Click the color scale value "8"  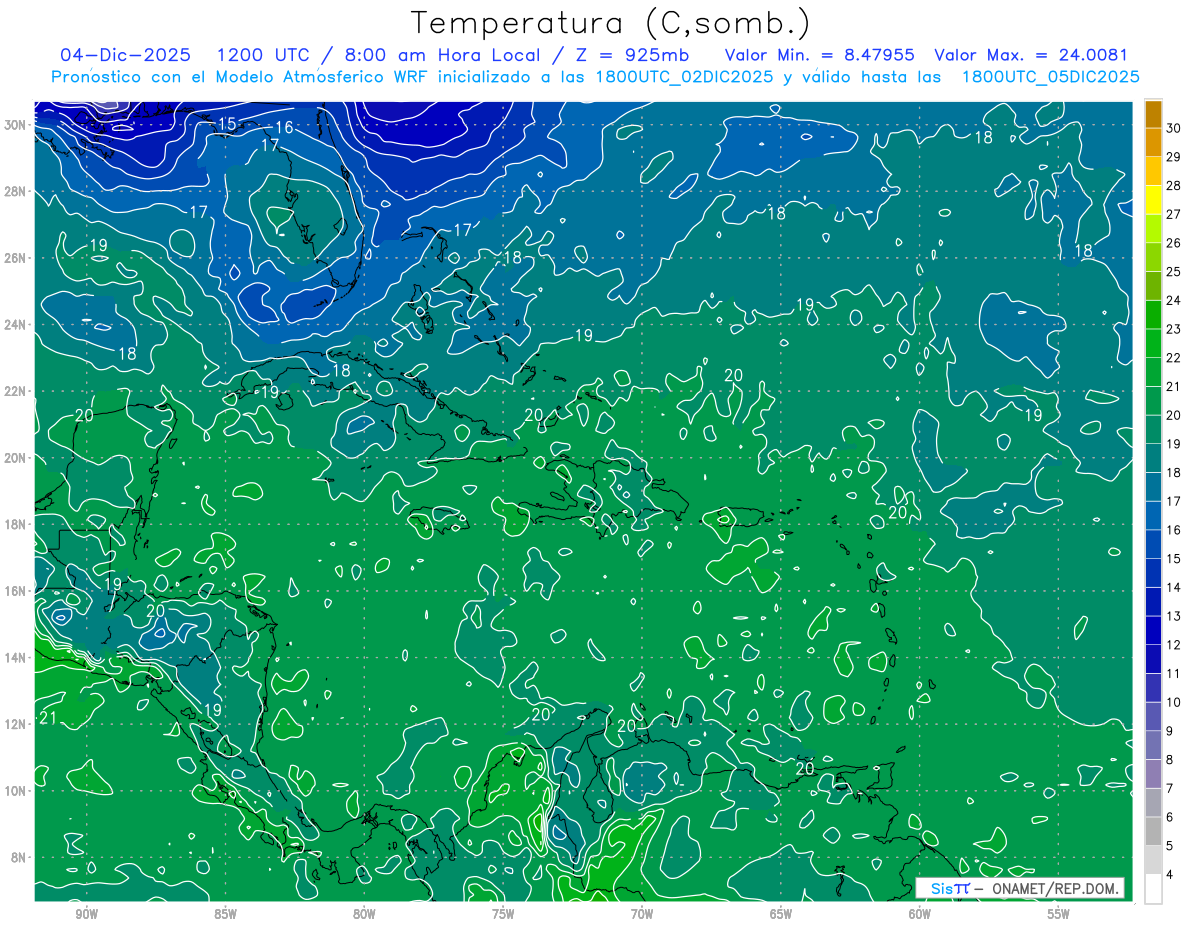pyautogui.click(x=1170, y=760)
